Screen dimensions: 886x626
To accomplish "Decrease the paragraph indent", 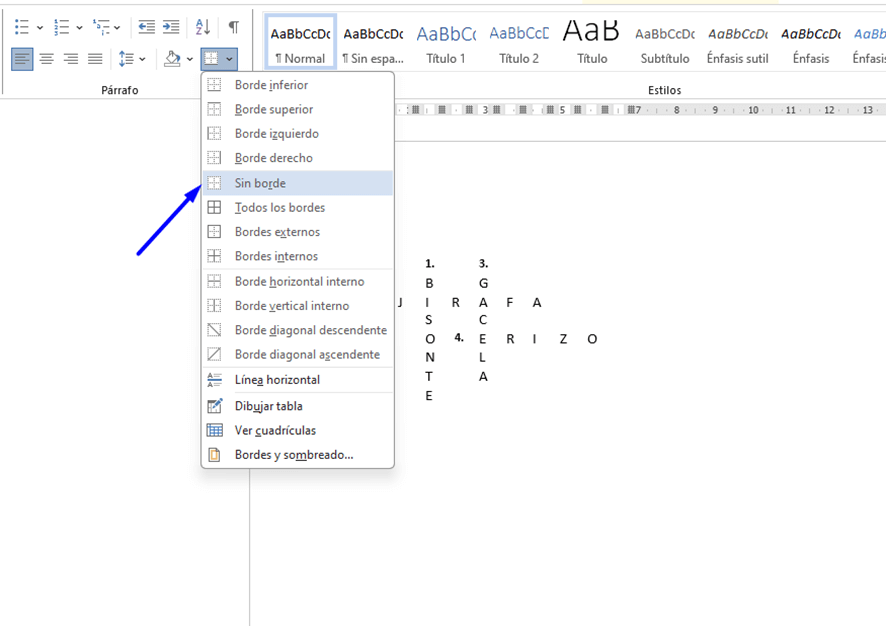I will pos(147,27).
